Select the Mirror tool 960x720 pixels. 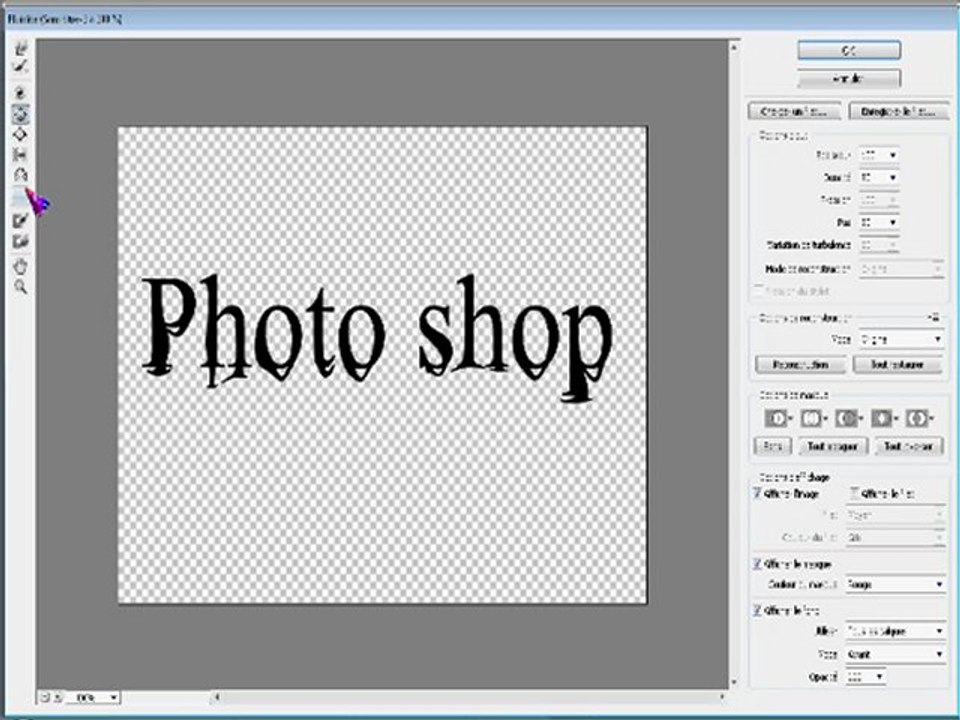(21, 175)
